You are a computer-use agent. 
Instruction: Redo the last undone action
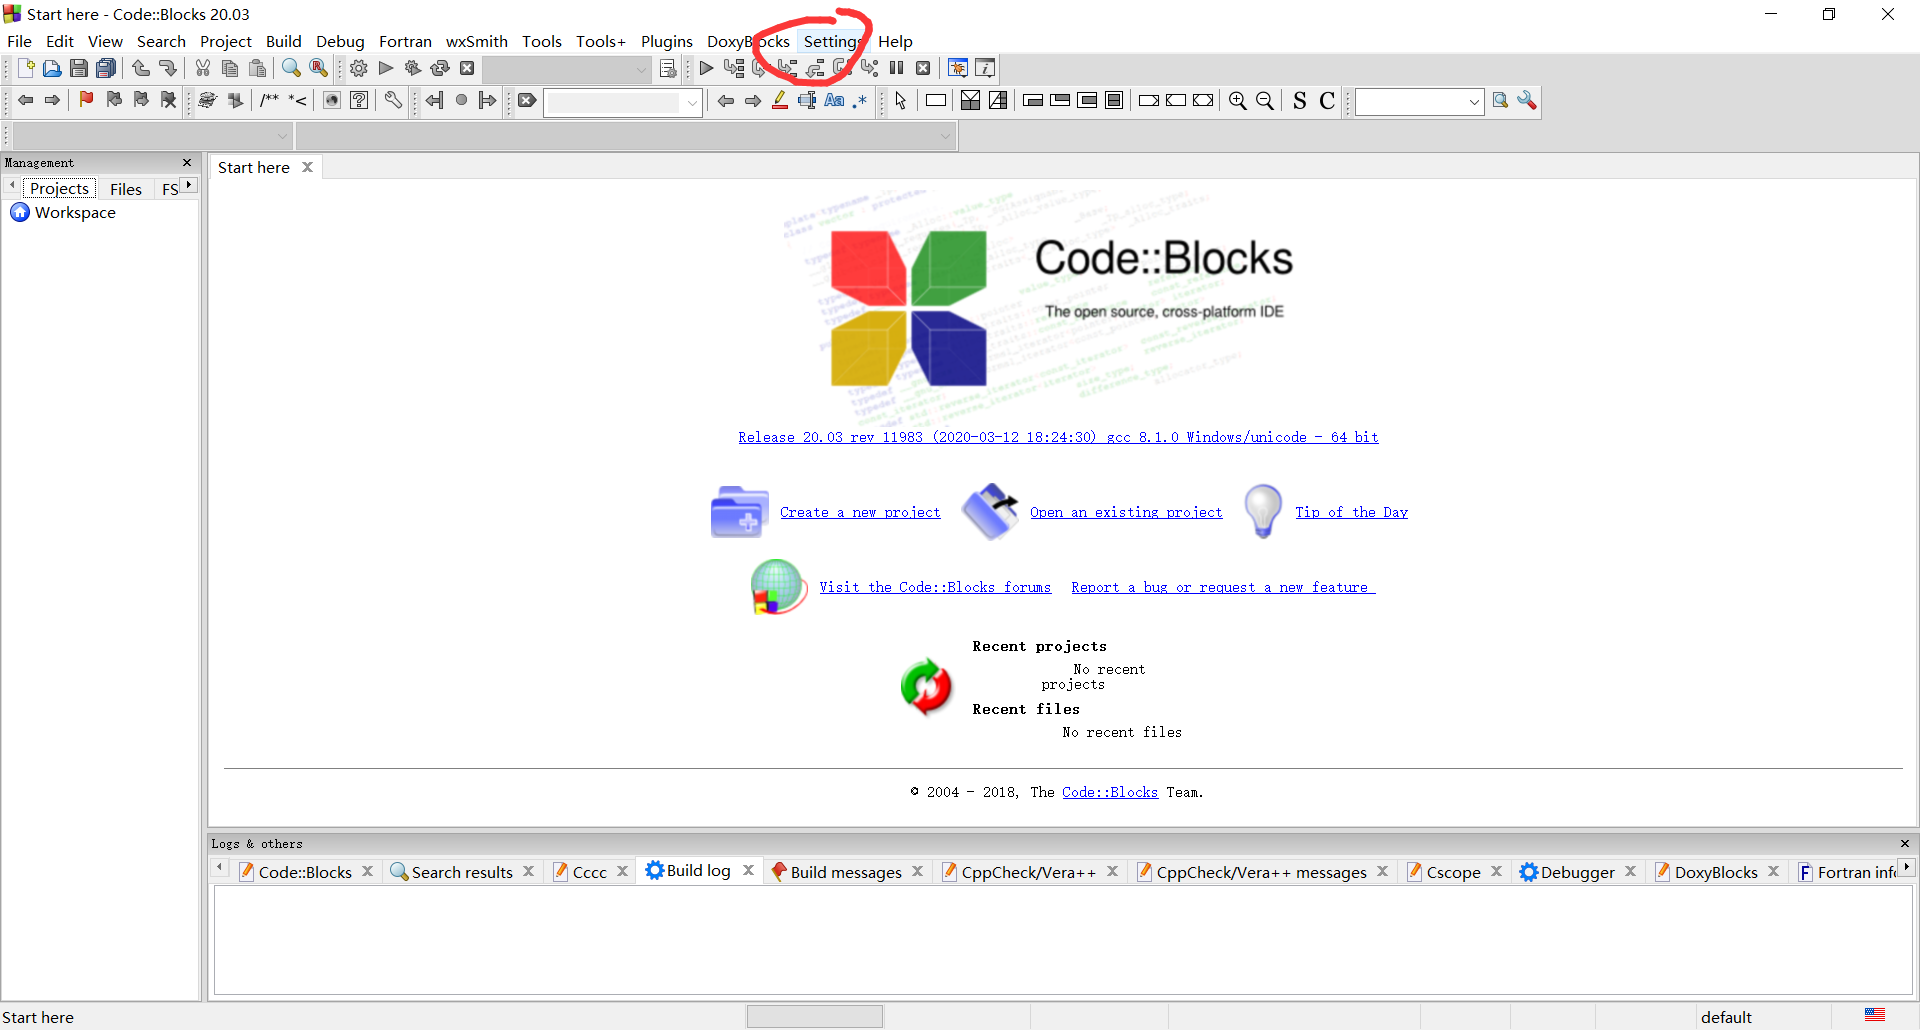168,68
